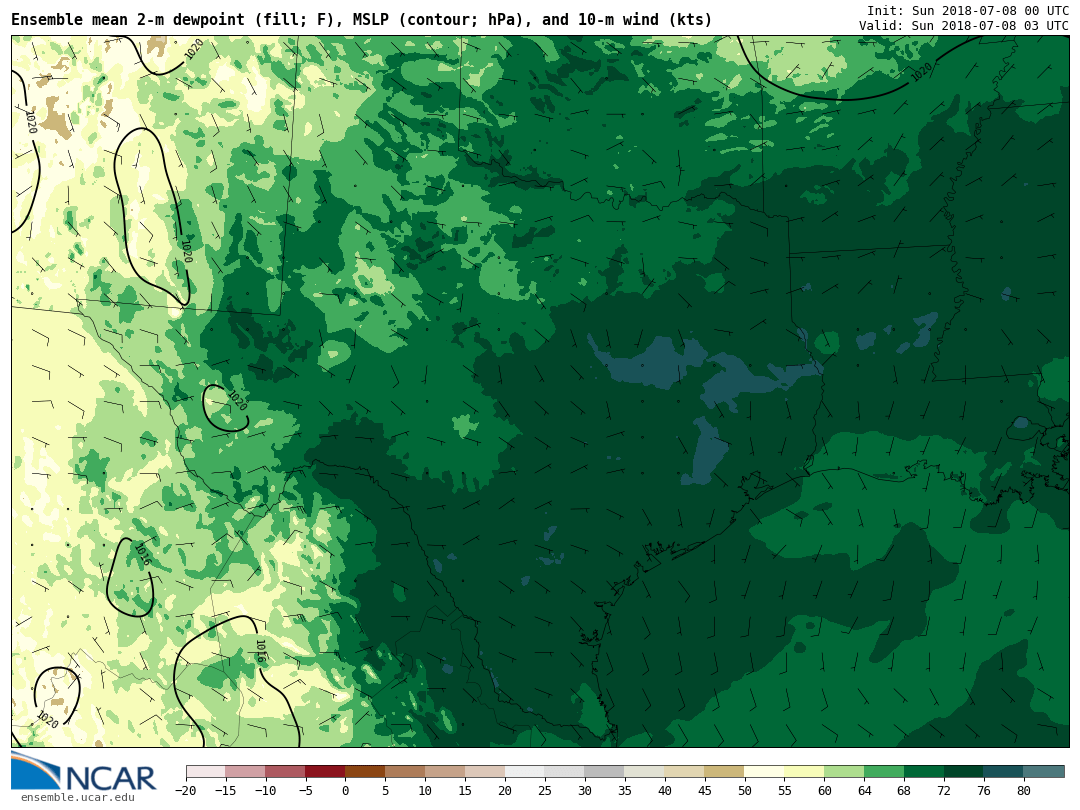
Task: Pick the green swatch between 68 and 72
Action: [924, 772]
